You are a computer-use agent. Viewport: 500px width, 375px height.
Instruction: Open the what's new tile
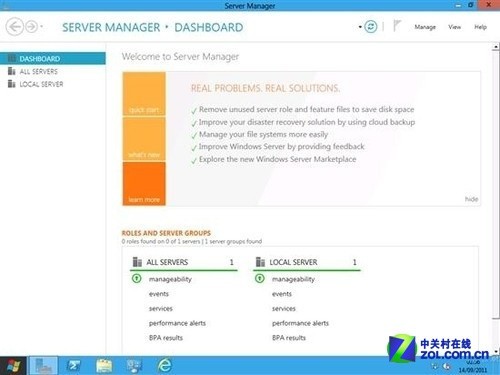[144, 139]
